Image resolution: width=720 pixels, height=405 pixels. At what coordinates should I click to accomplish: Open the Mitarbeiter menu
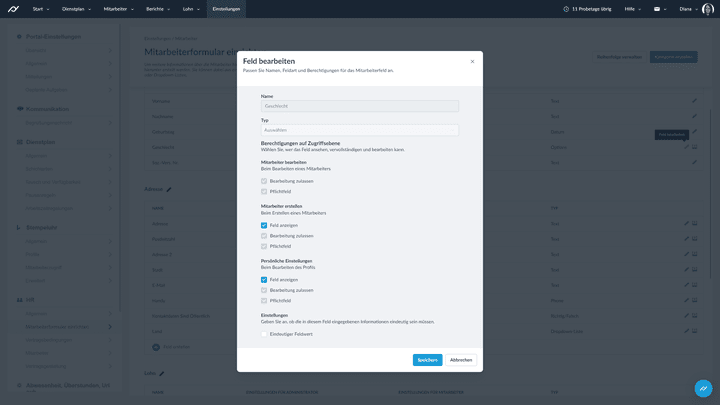118,9
